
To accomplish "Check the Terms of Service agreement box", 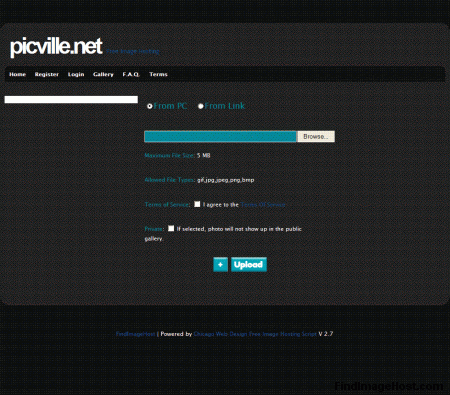I will click(x=197, y=204).
